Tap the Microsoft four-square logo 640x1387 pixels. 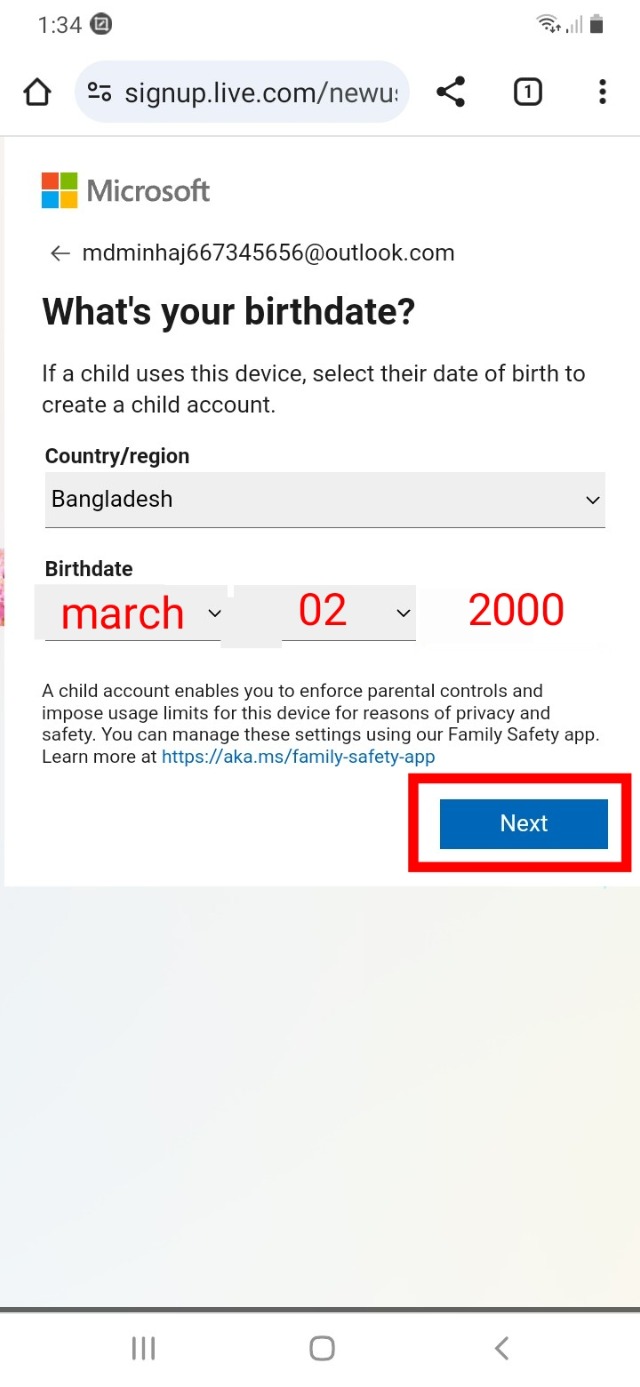click(x=58, y=190)
